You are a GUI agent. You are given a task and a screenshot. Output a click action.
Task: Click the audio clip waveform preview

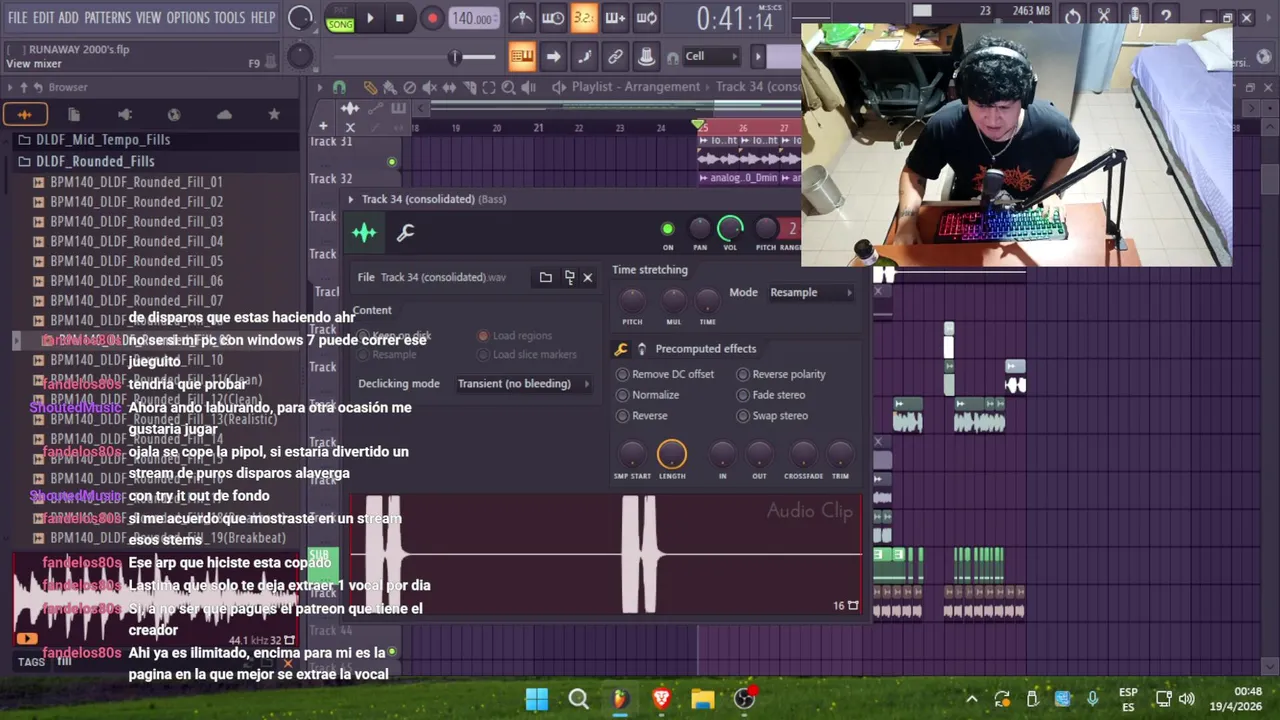[605, 554]
